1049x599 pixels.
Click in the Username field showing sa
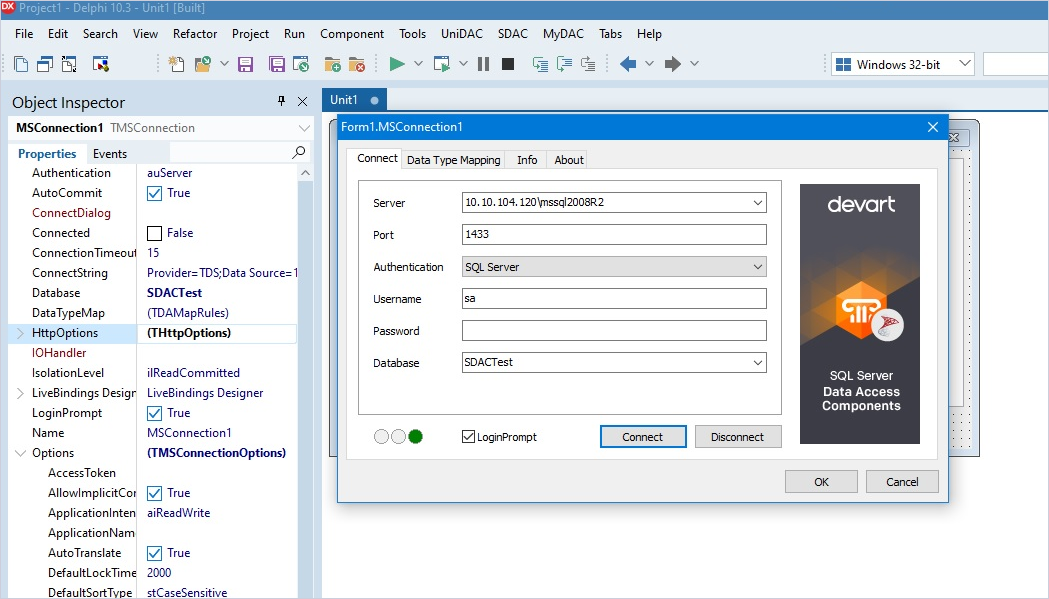click(x=613, y=298)
